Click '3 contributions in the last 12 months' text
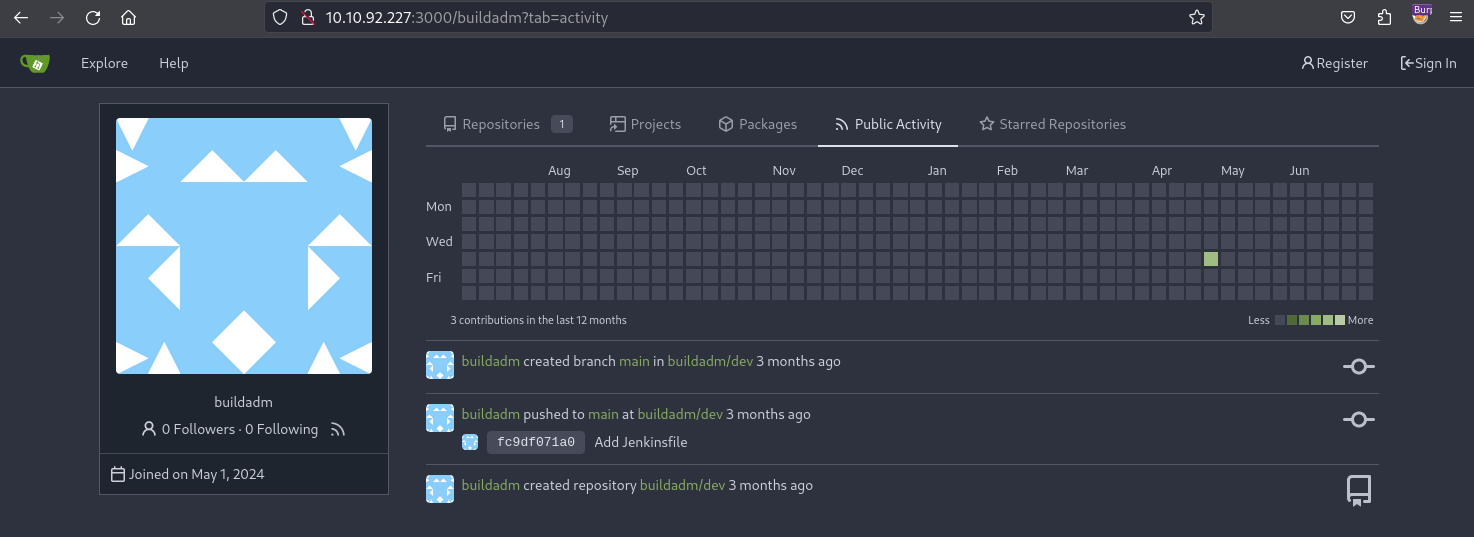The image size is (1474, 537). point(538,320)
